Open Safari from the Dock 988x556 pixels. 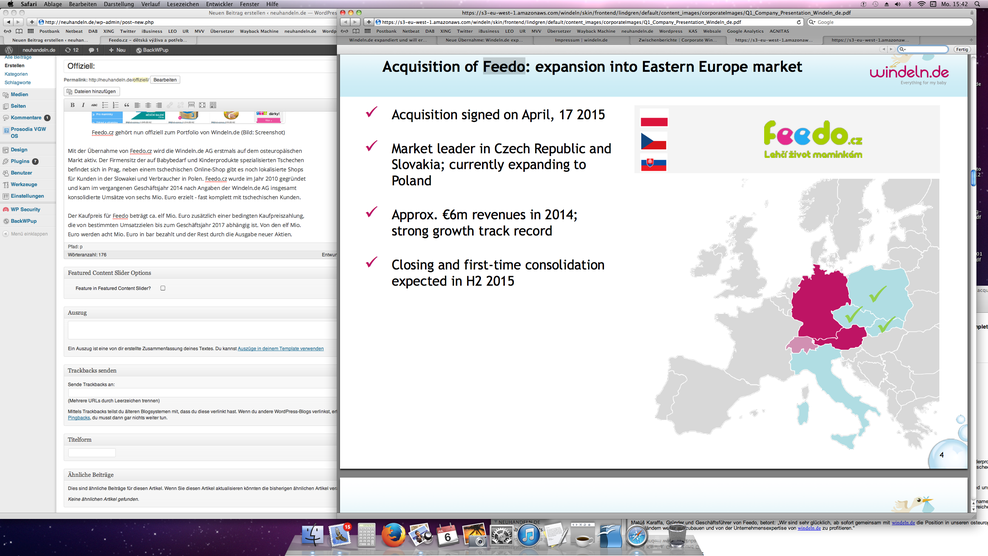point(637,535)
